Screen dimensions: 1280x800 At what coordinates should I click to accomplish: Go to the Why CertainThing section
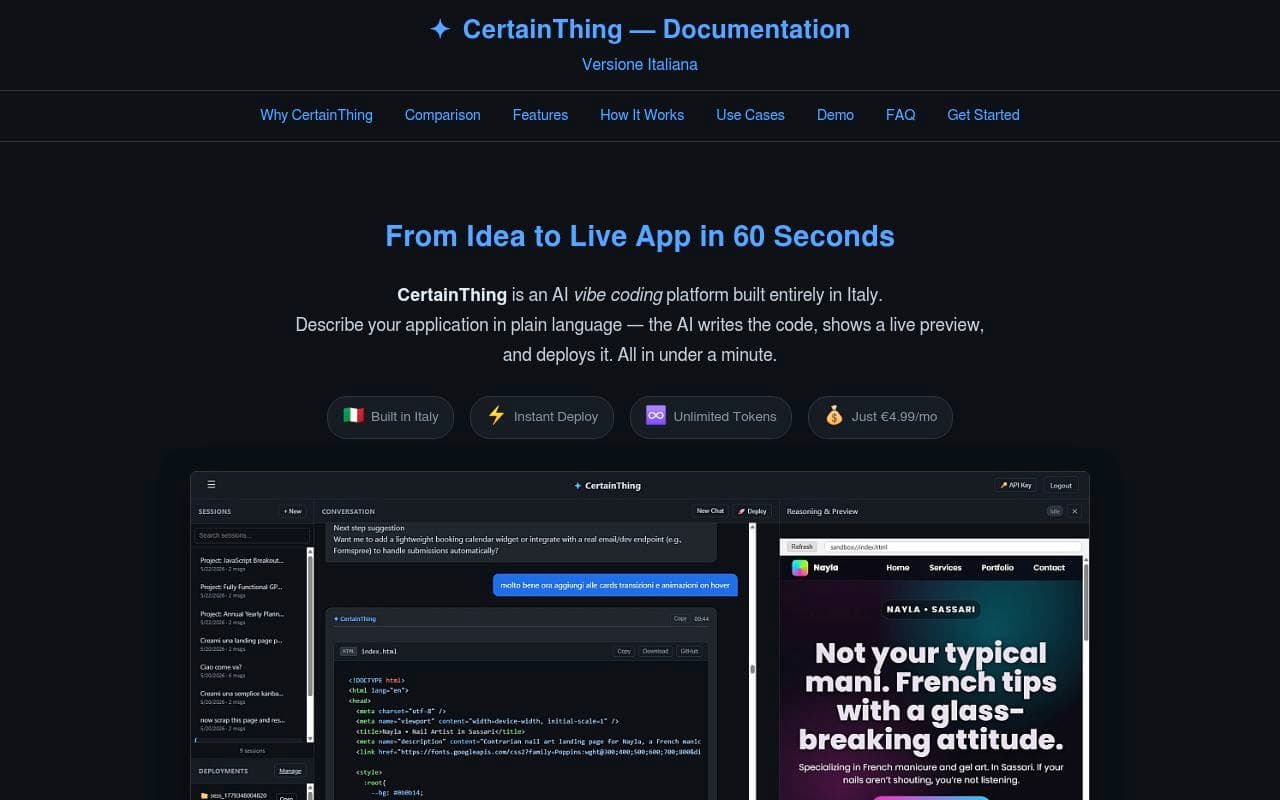tap(316, 115)
